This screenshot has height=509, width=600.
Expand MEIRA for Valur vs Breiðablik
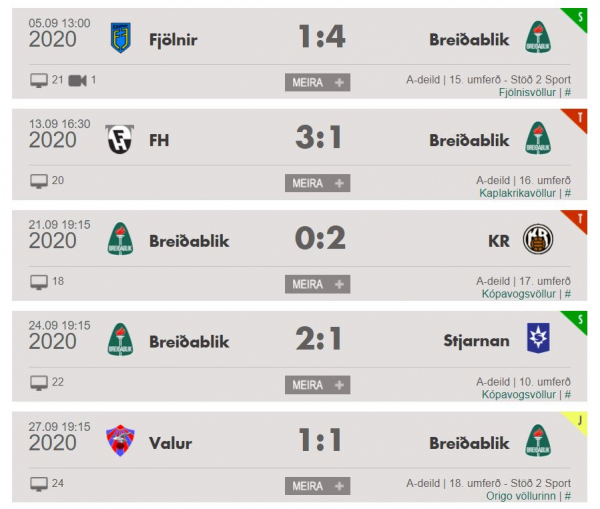click(317, 486)
